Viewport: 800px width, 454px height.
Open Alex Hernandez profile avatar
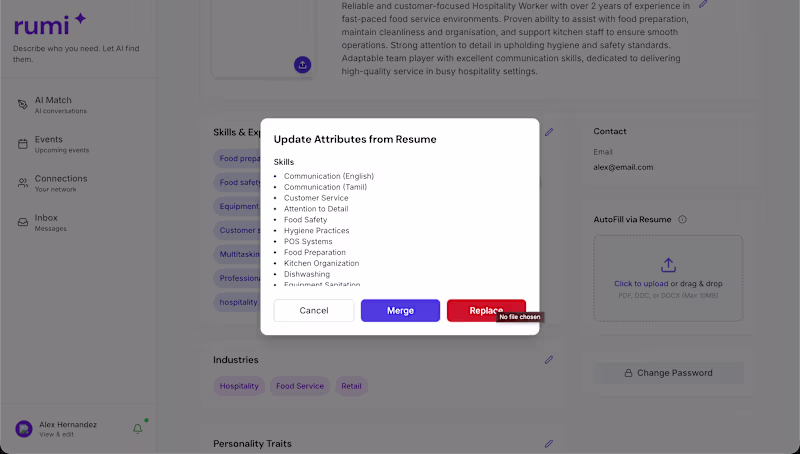pos(24,429)
